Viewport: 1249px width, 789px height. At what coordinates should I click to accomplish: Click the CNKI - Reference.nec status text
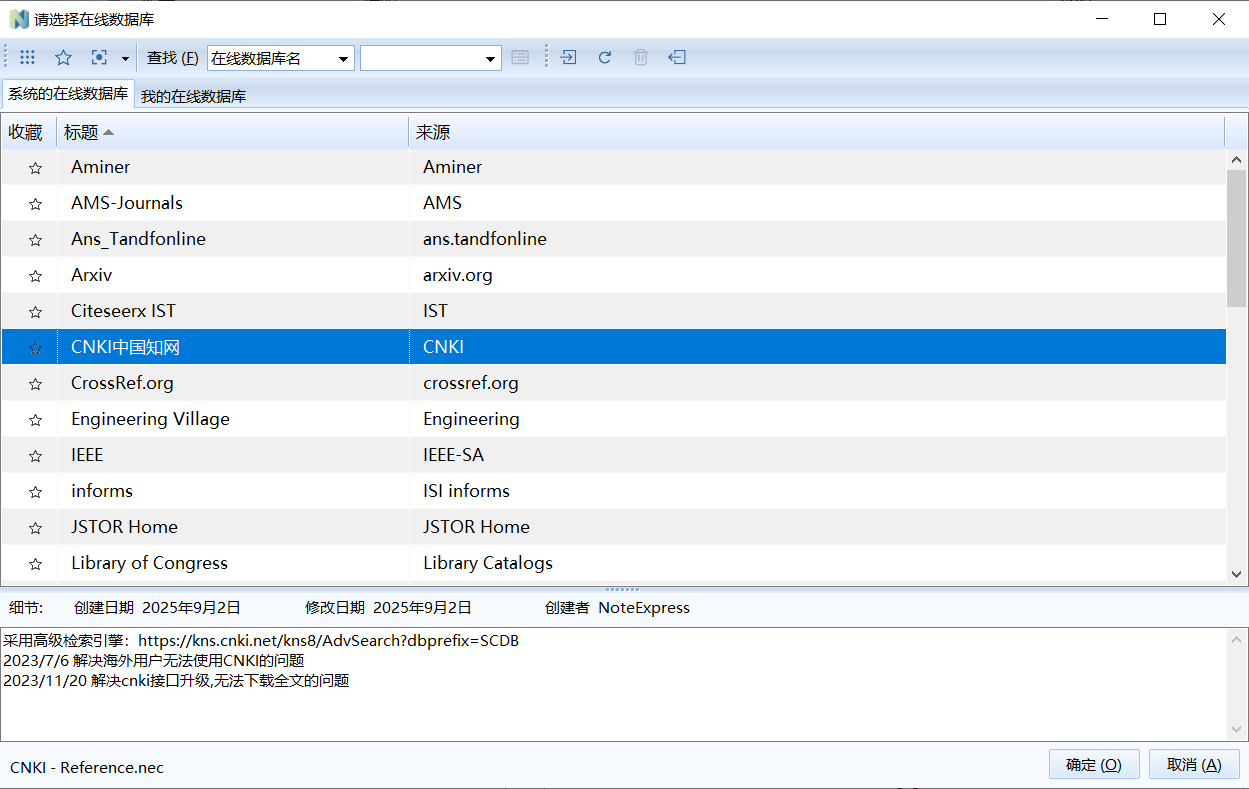[87, 768]
